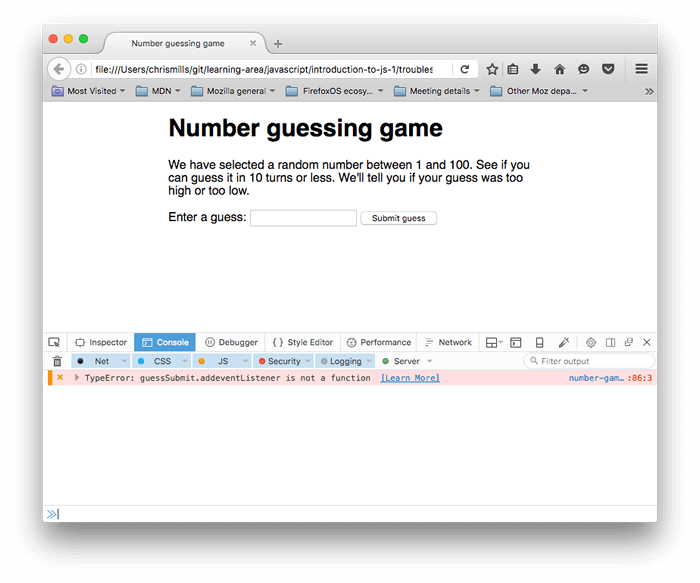Click the element picker icon in devtools

(x=54, y=342)
